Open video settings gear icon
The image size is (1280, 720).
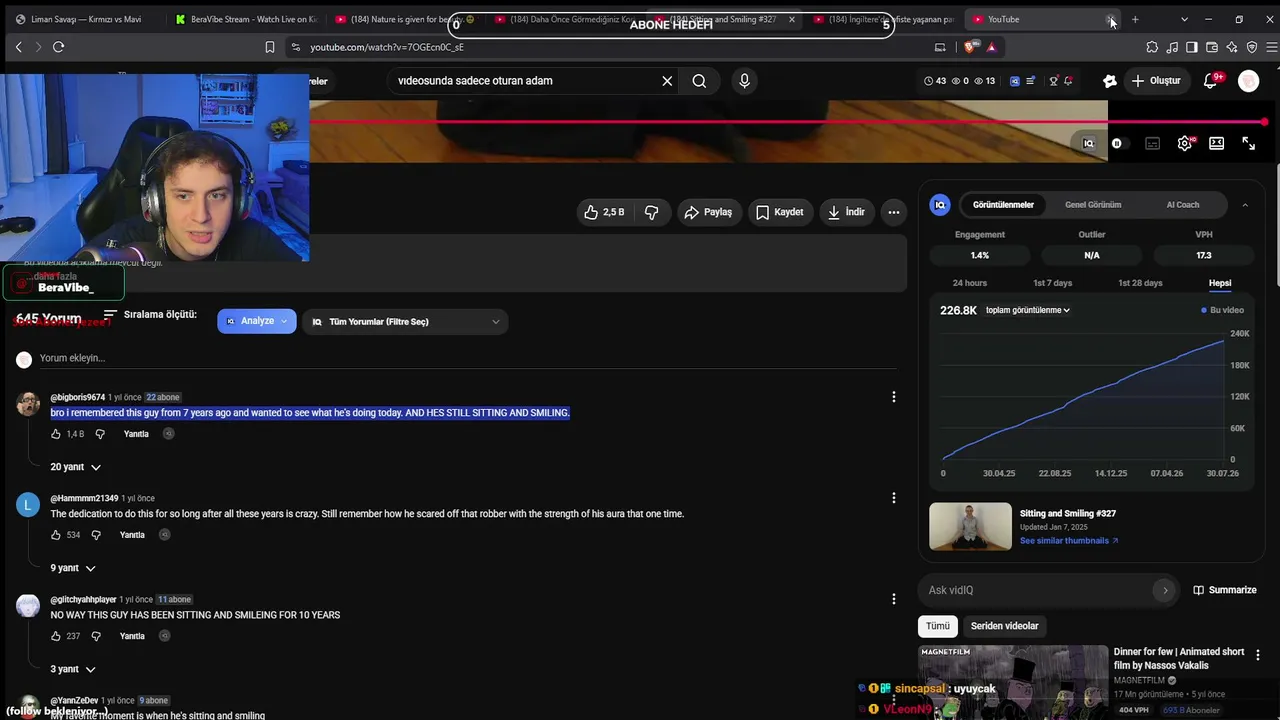point(1185,143)
